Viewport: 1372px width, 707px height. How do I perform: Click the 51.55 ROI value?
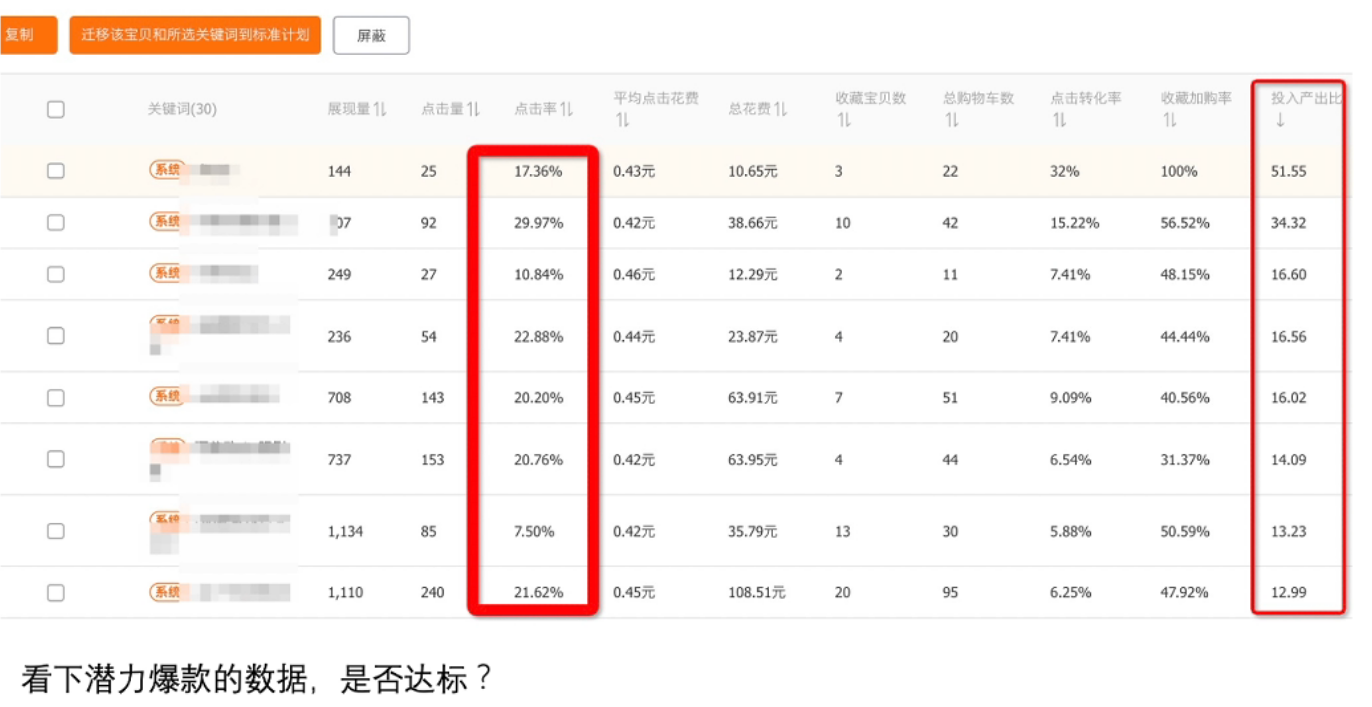pyautogui.click(x=1288, y=171)
